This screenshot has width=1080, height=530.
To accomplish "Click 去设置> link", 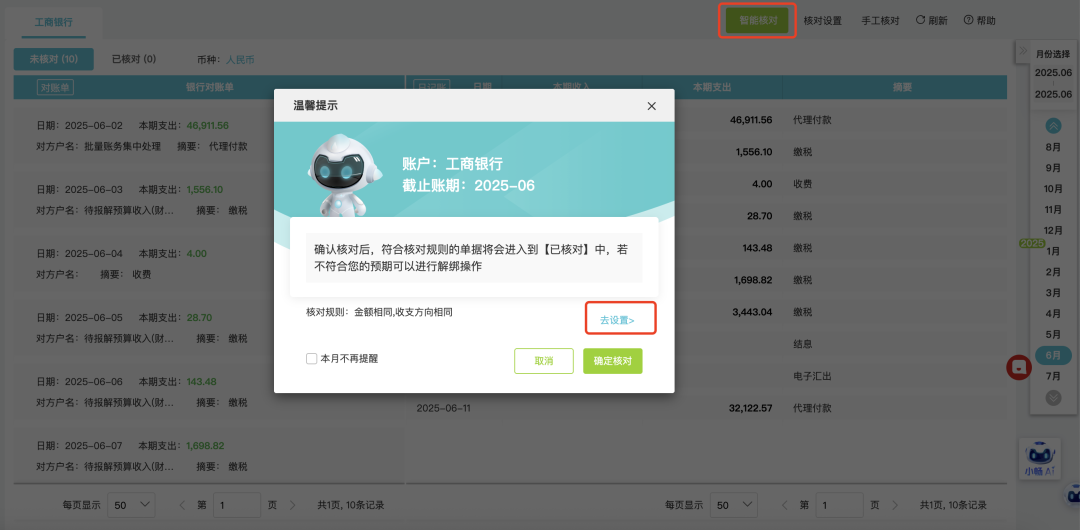I will point(617,320).
